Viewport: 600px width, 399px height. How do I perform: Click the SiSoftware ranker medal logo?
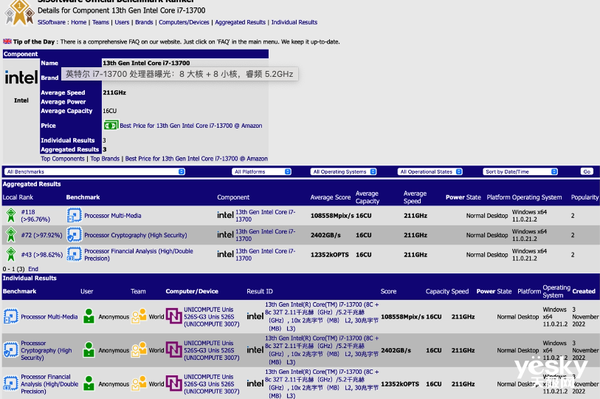[x=19, y=13]
